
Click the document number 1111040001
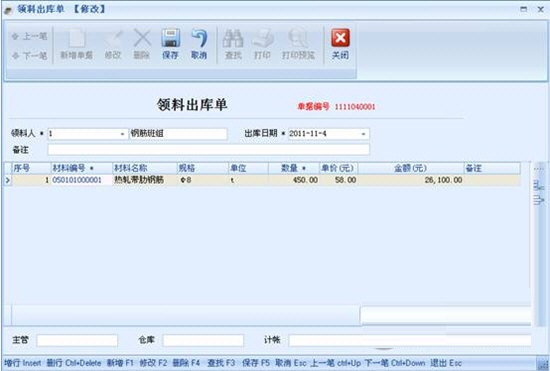pos(355,107)
